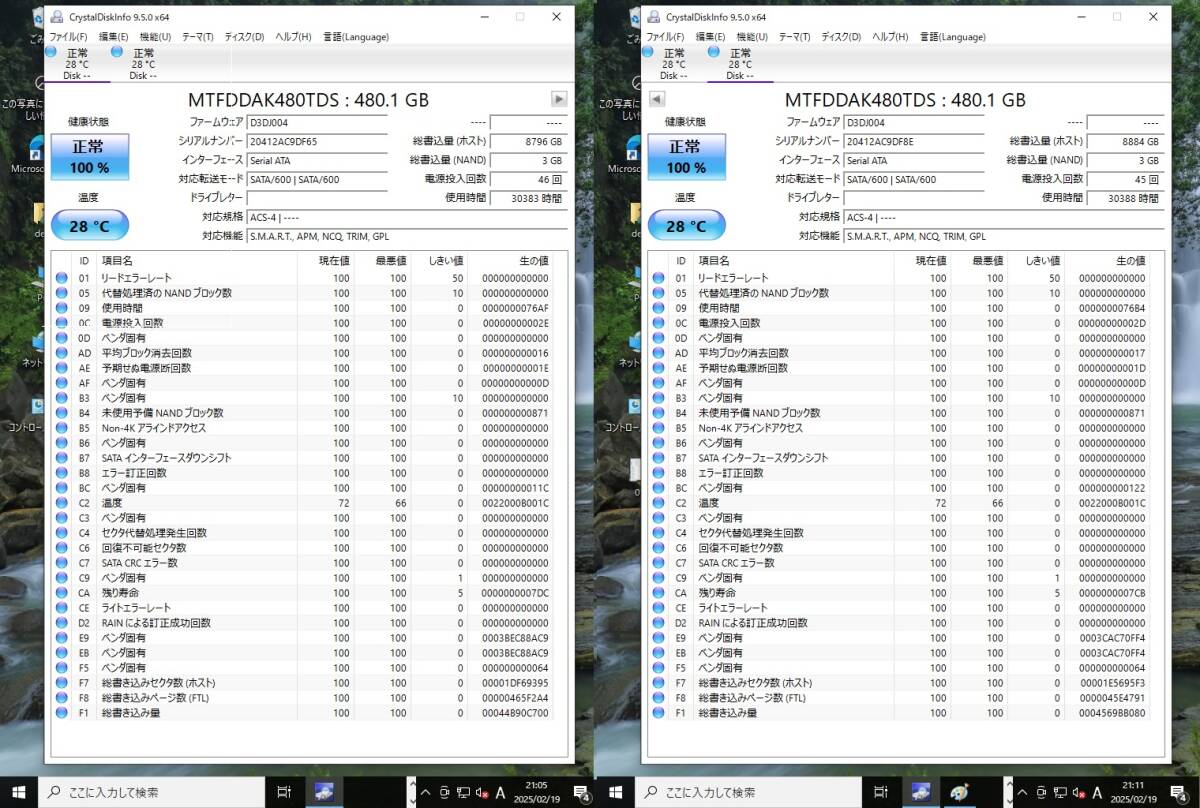Click 項目名 column header in left window
Image resolution: width=1200 pixels, height=808 pixels.
click(x=115, y=260)
